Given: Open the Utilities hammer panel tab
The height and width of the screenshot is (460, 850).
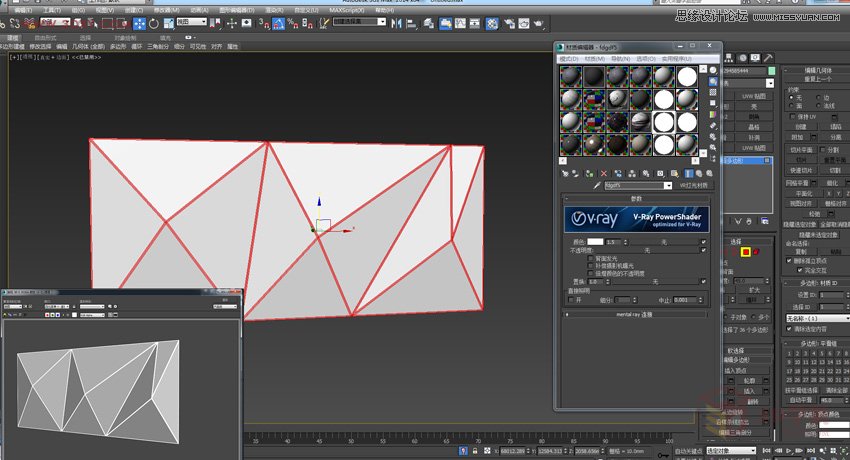Looking at the screenshot, I should [x=768, y=57].
